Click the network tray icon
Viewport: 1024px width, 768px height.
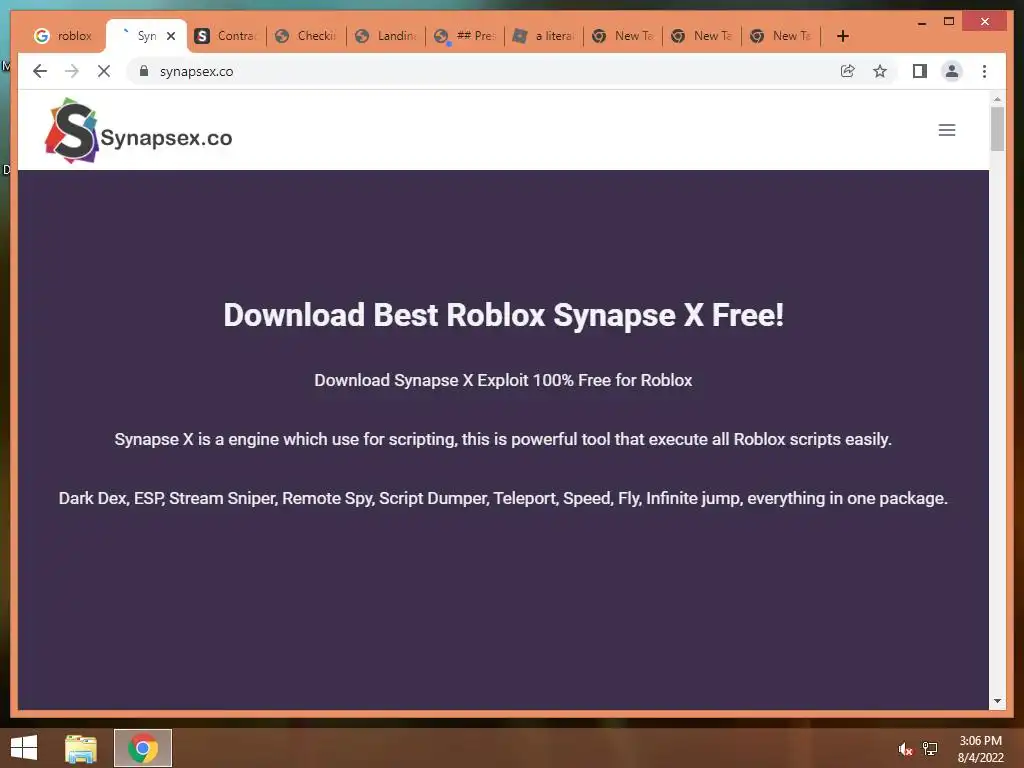coord(930,748)
